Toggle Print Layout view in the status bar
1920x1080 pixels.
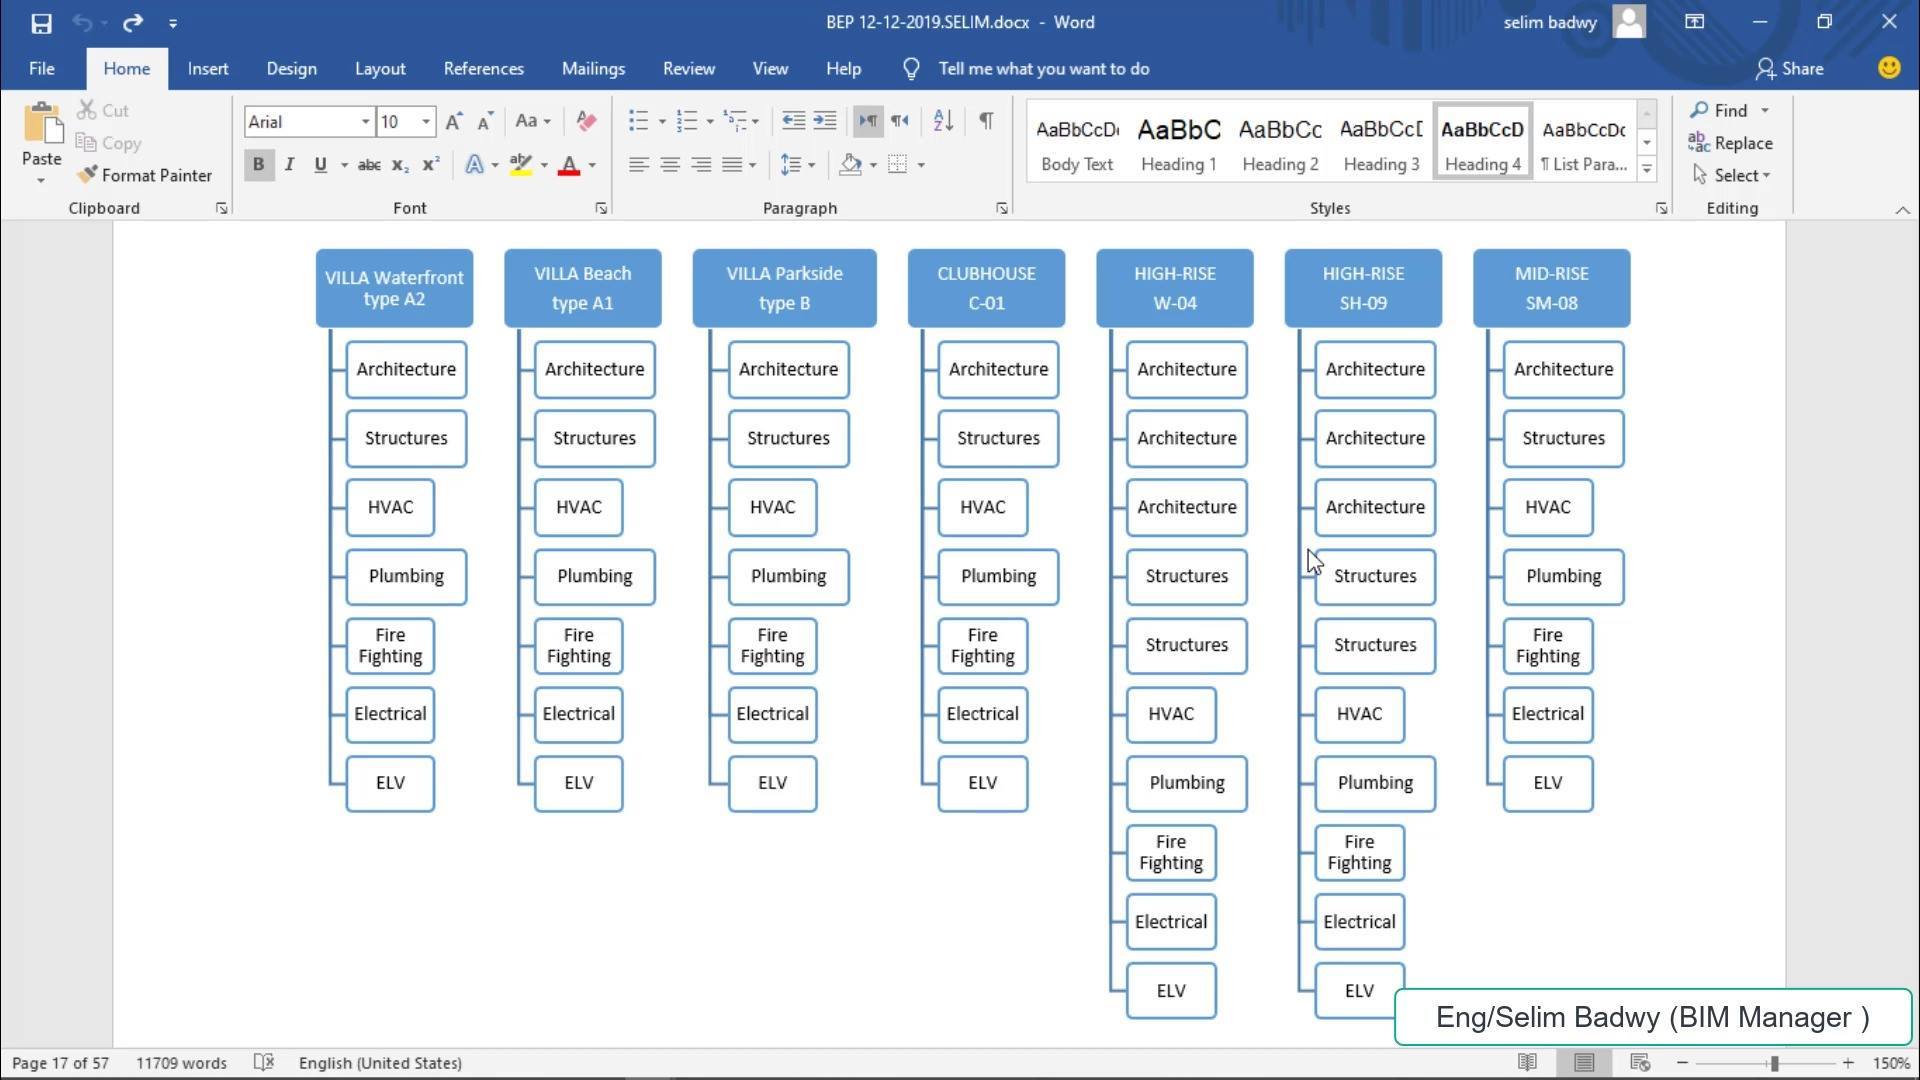[x=1584, y=1063]
